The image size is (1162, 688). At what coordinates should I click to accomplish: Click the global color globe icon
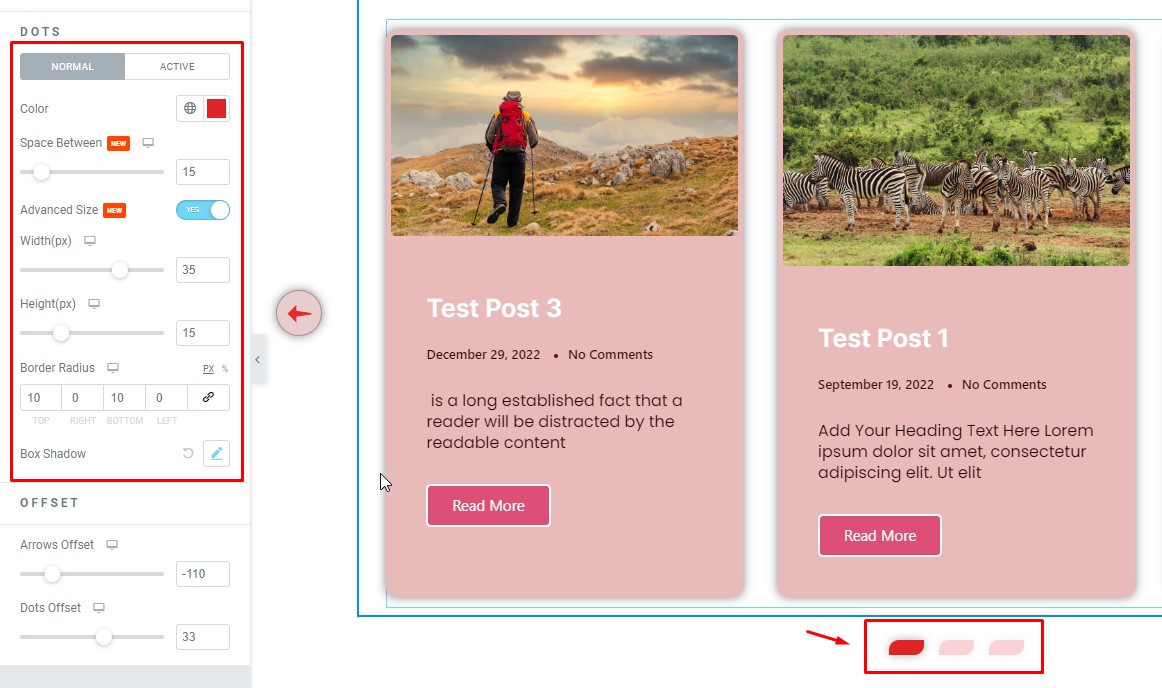click(x=190, y=108)
